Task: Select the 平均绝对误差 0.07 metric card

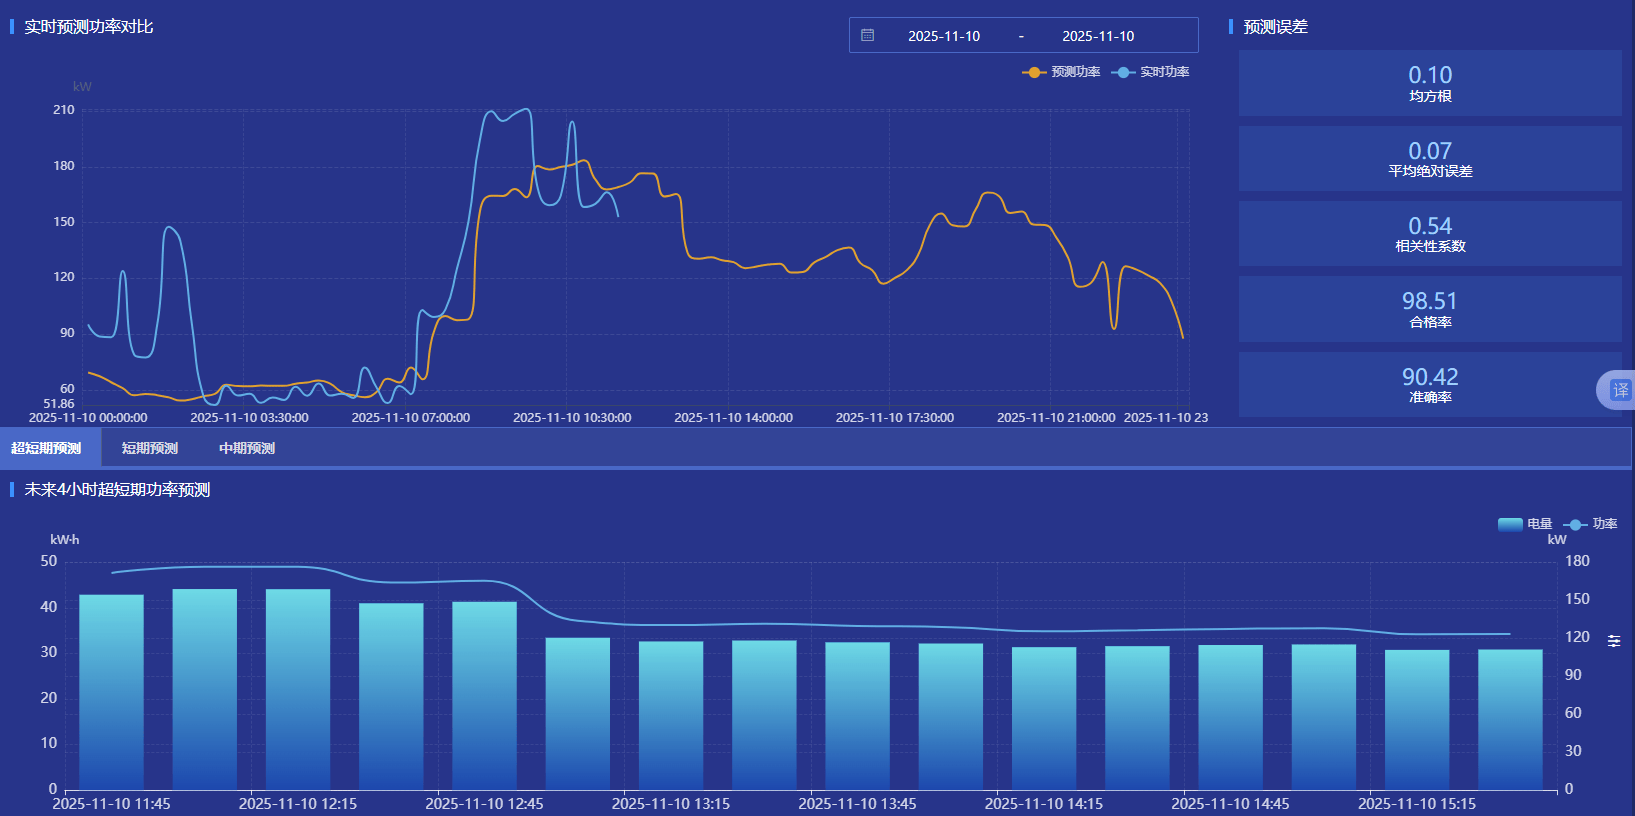Action: (1429, 158)
